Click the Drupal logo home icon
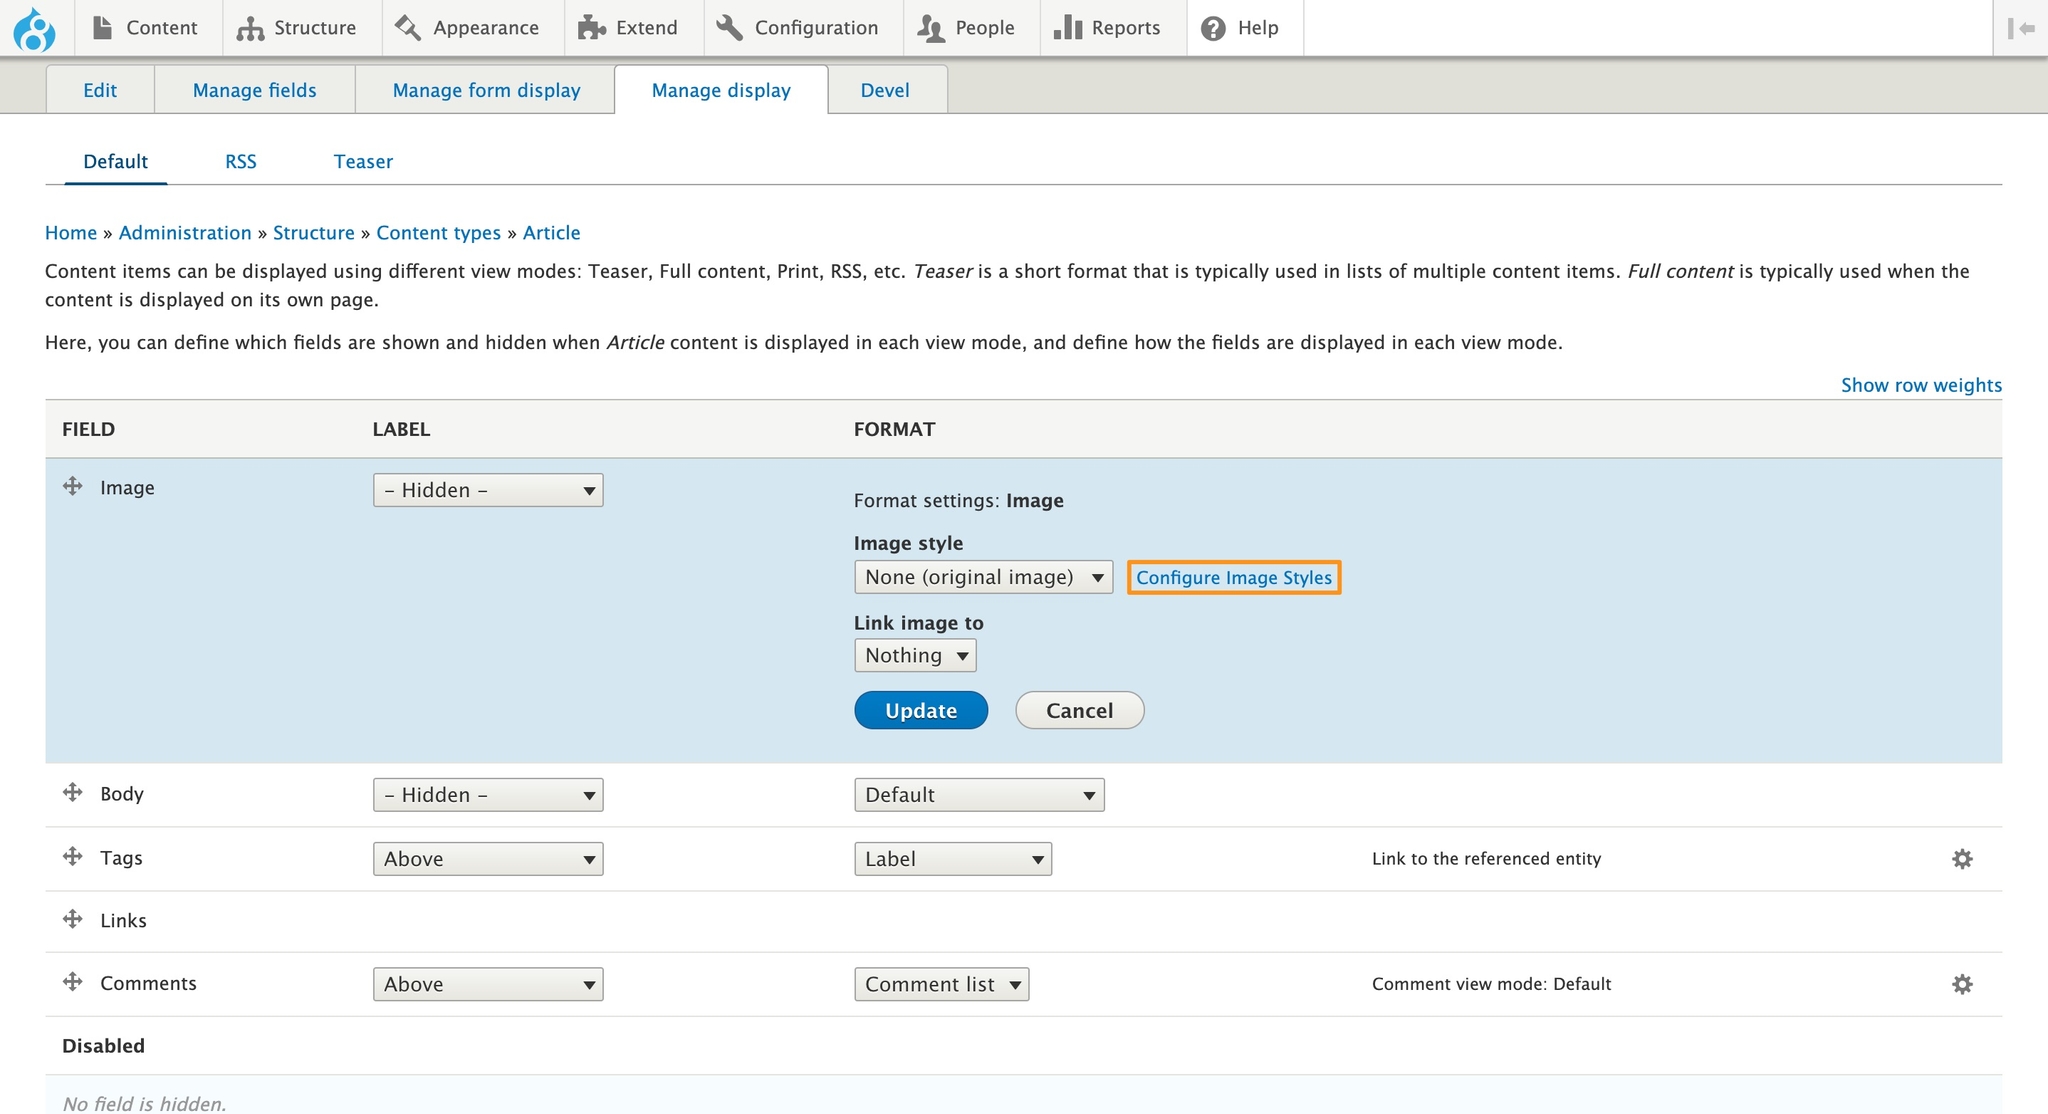2048x1114 pixels. coord(34,28)
